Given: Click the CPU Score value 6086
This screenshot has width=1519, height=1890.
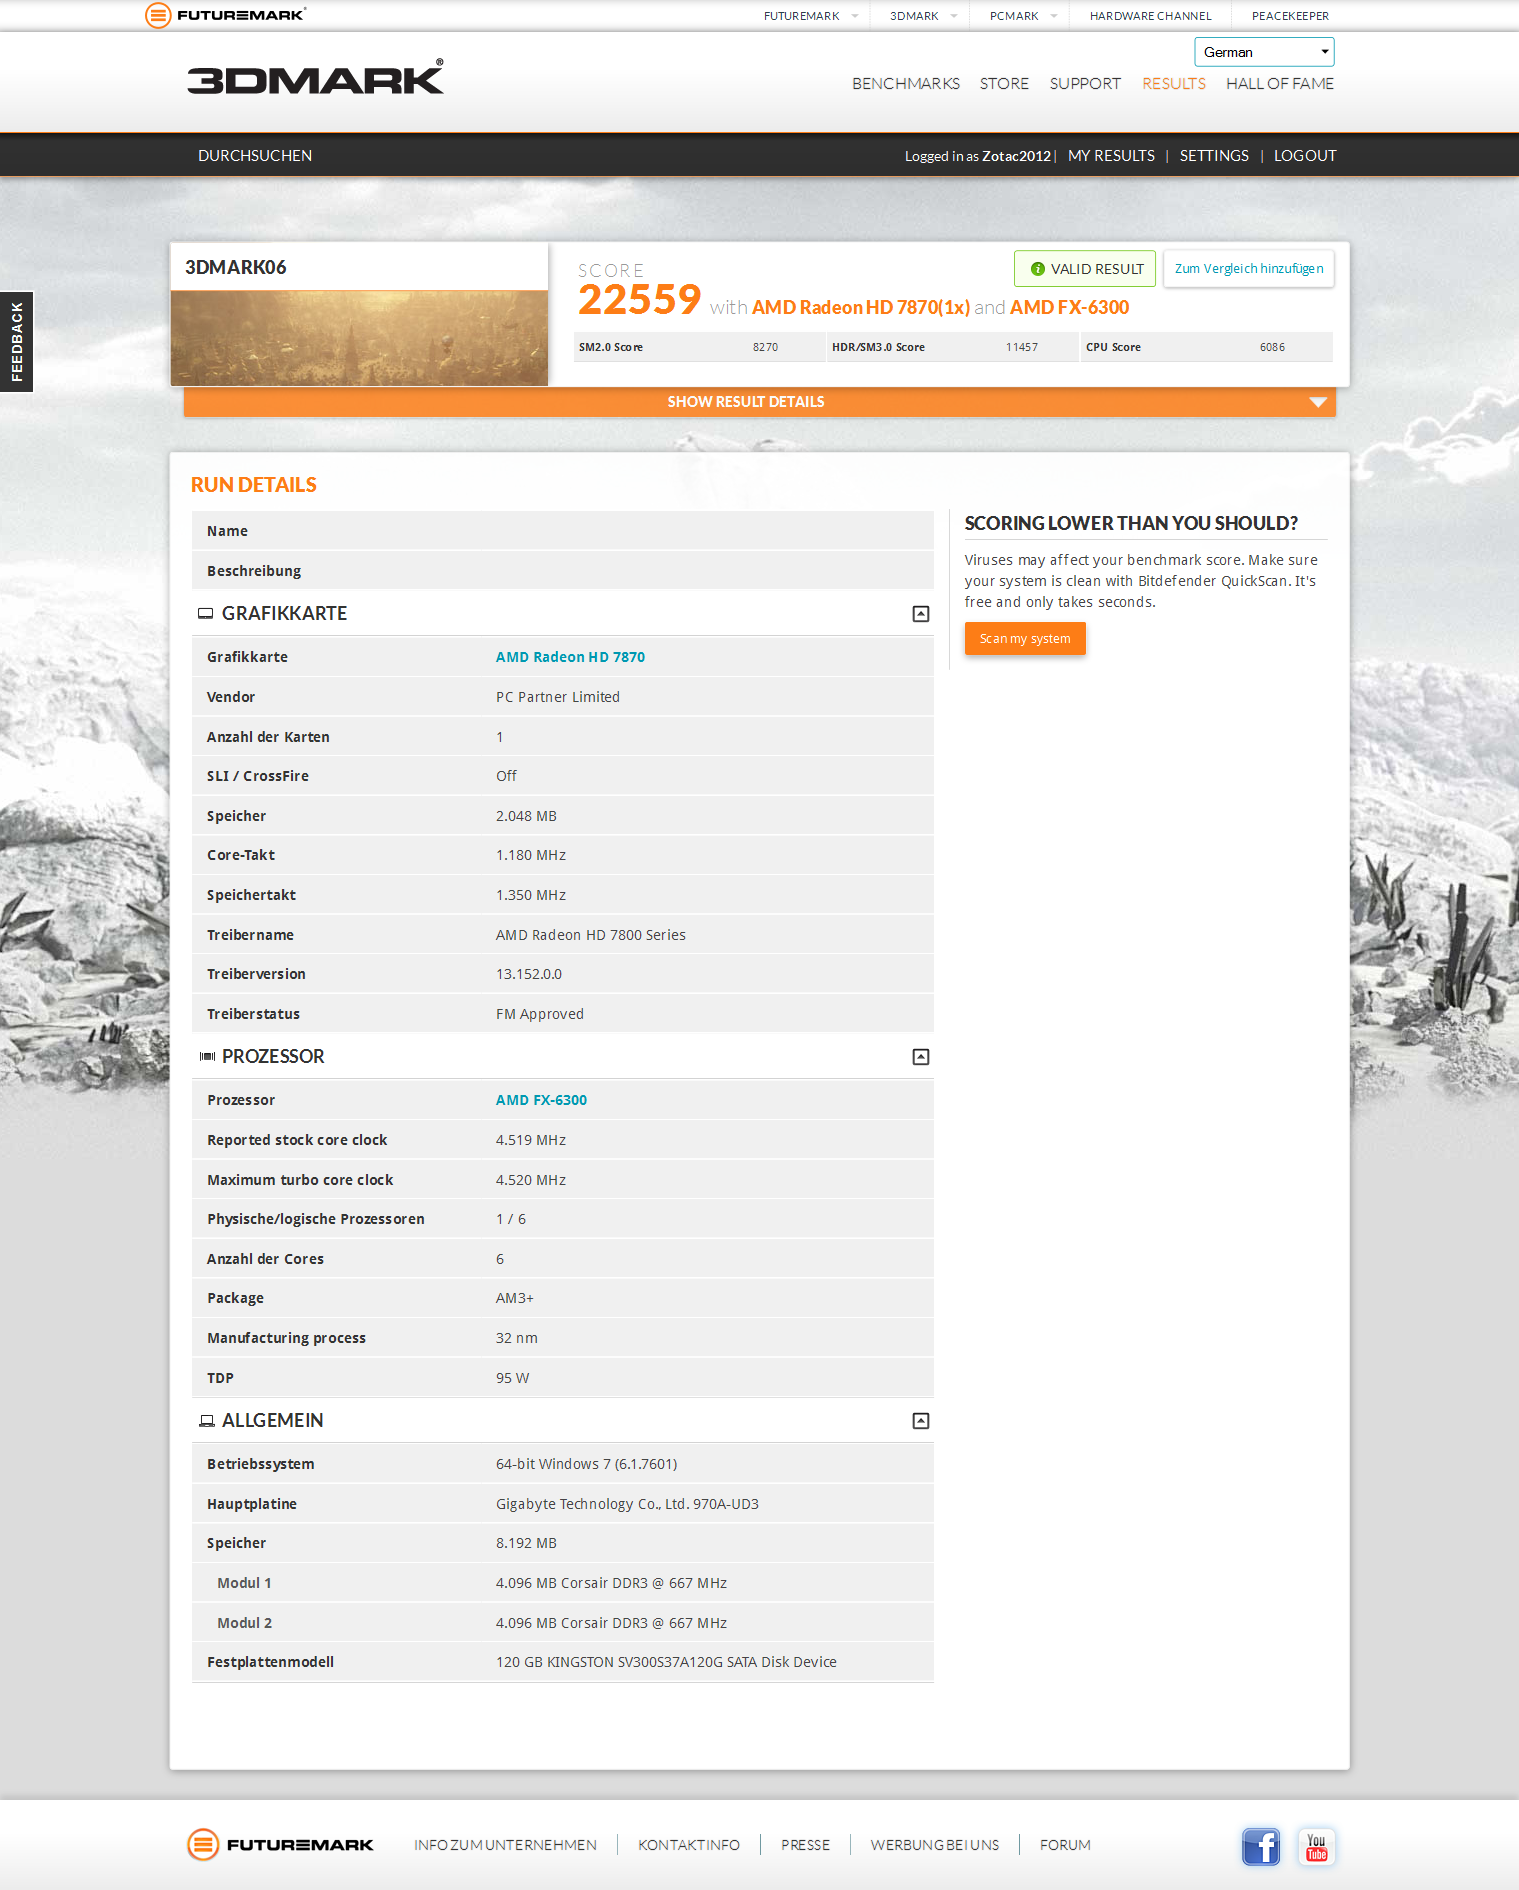Looking at the screenshot, I should pyautogui.click(x=1272, y=347).
